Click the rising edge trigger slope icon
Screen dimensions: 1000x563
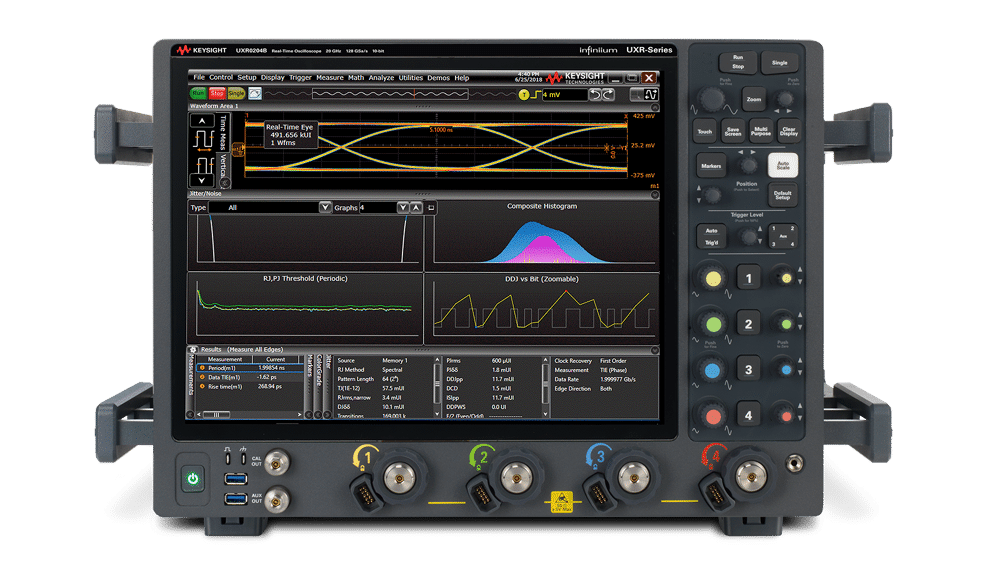tap(536, 95)
